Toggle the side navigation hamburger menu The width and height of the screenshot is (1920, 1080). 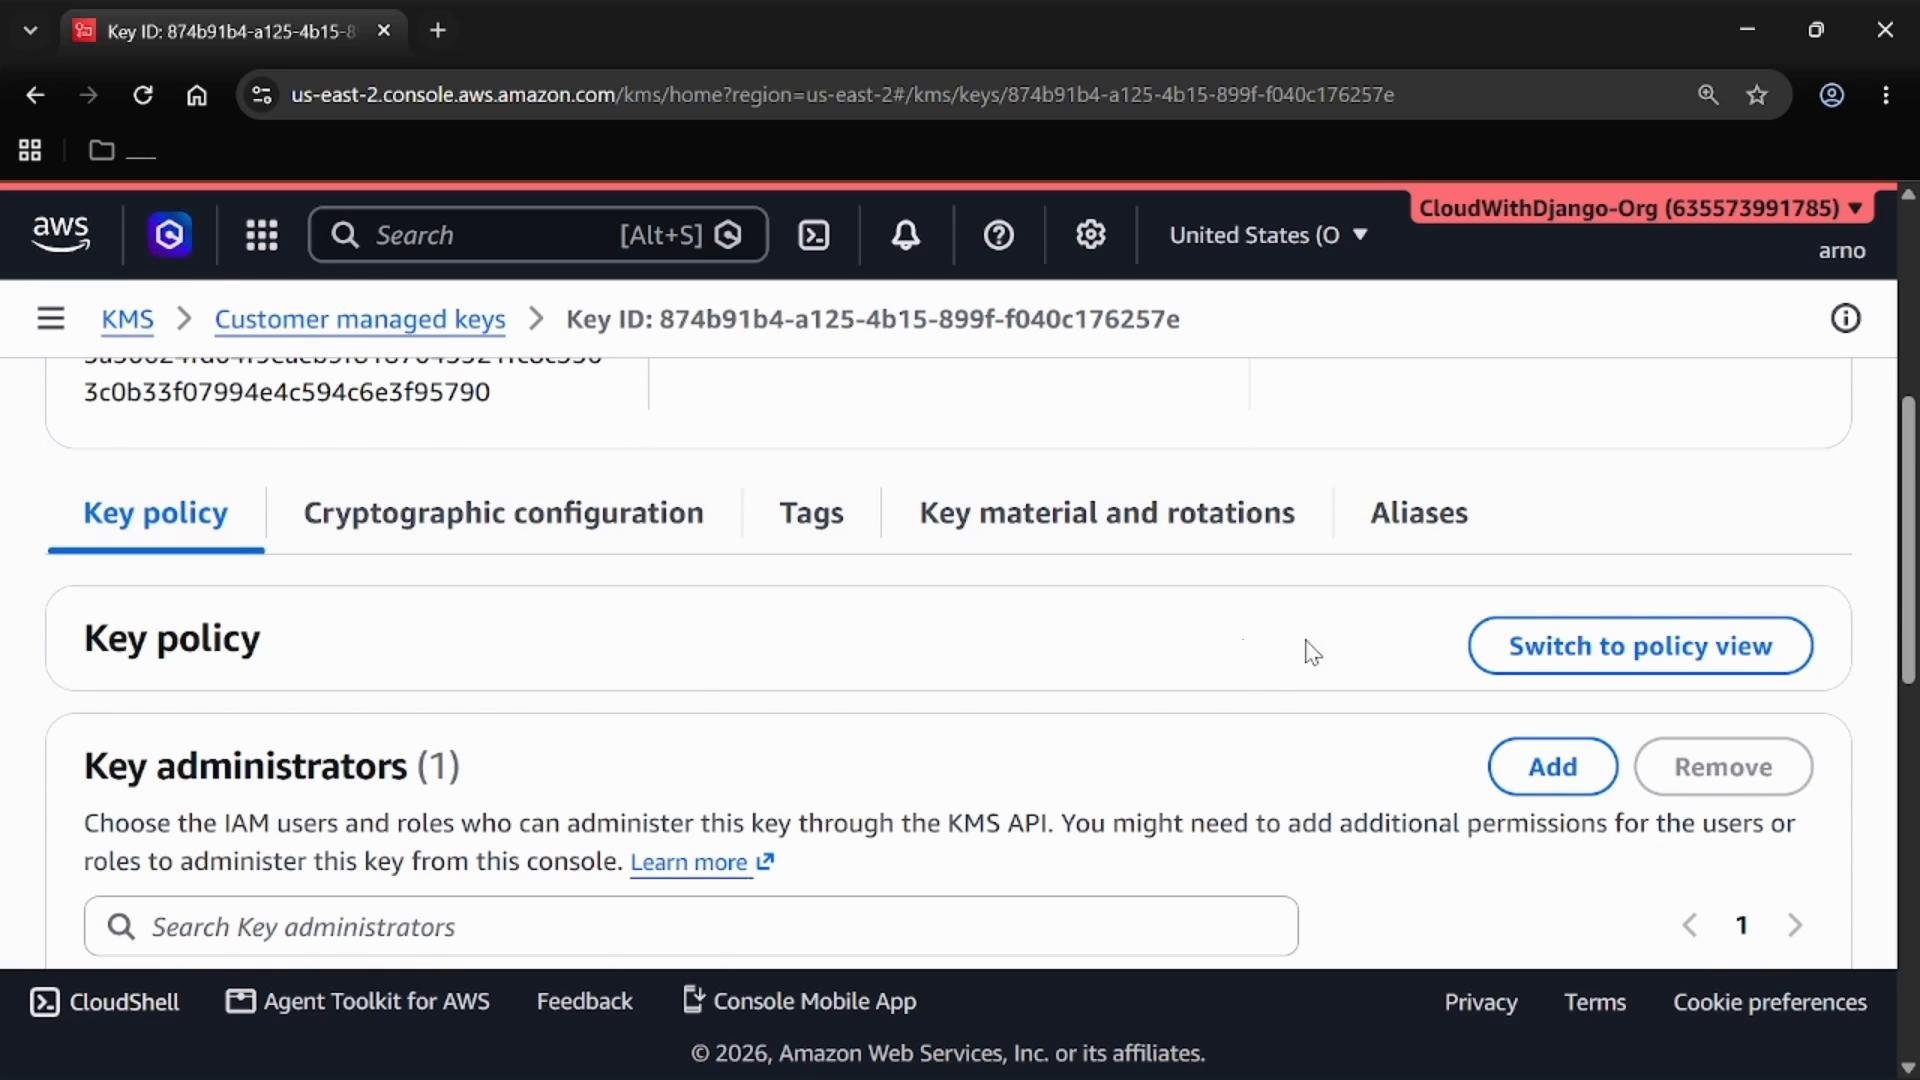click(51, 319)
